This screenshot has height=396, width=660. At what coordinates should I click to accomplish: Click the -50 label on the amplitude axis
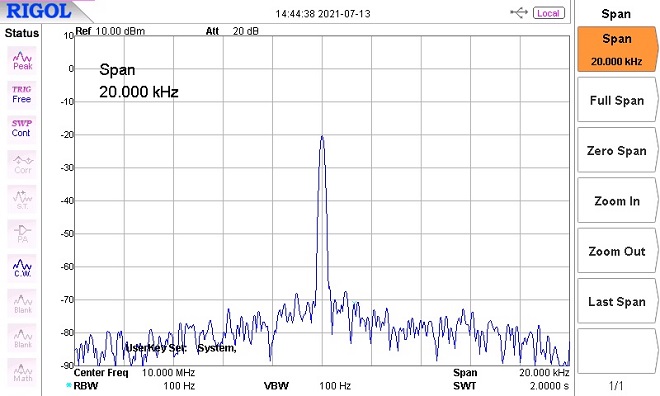pyautogui.click(x=67, y=234)
